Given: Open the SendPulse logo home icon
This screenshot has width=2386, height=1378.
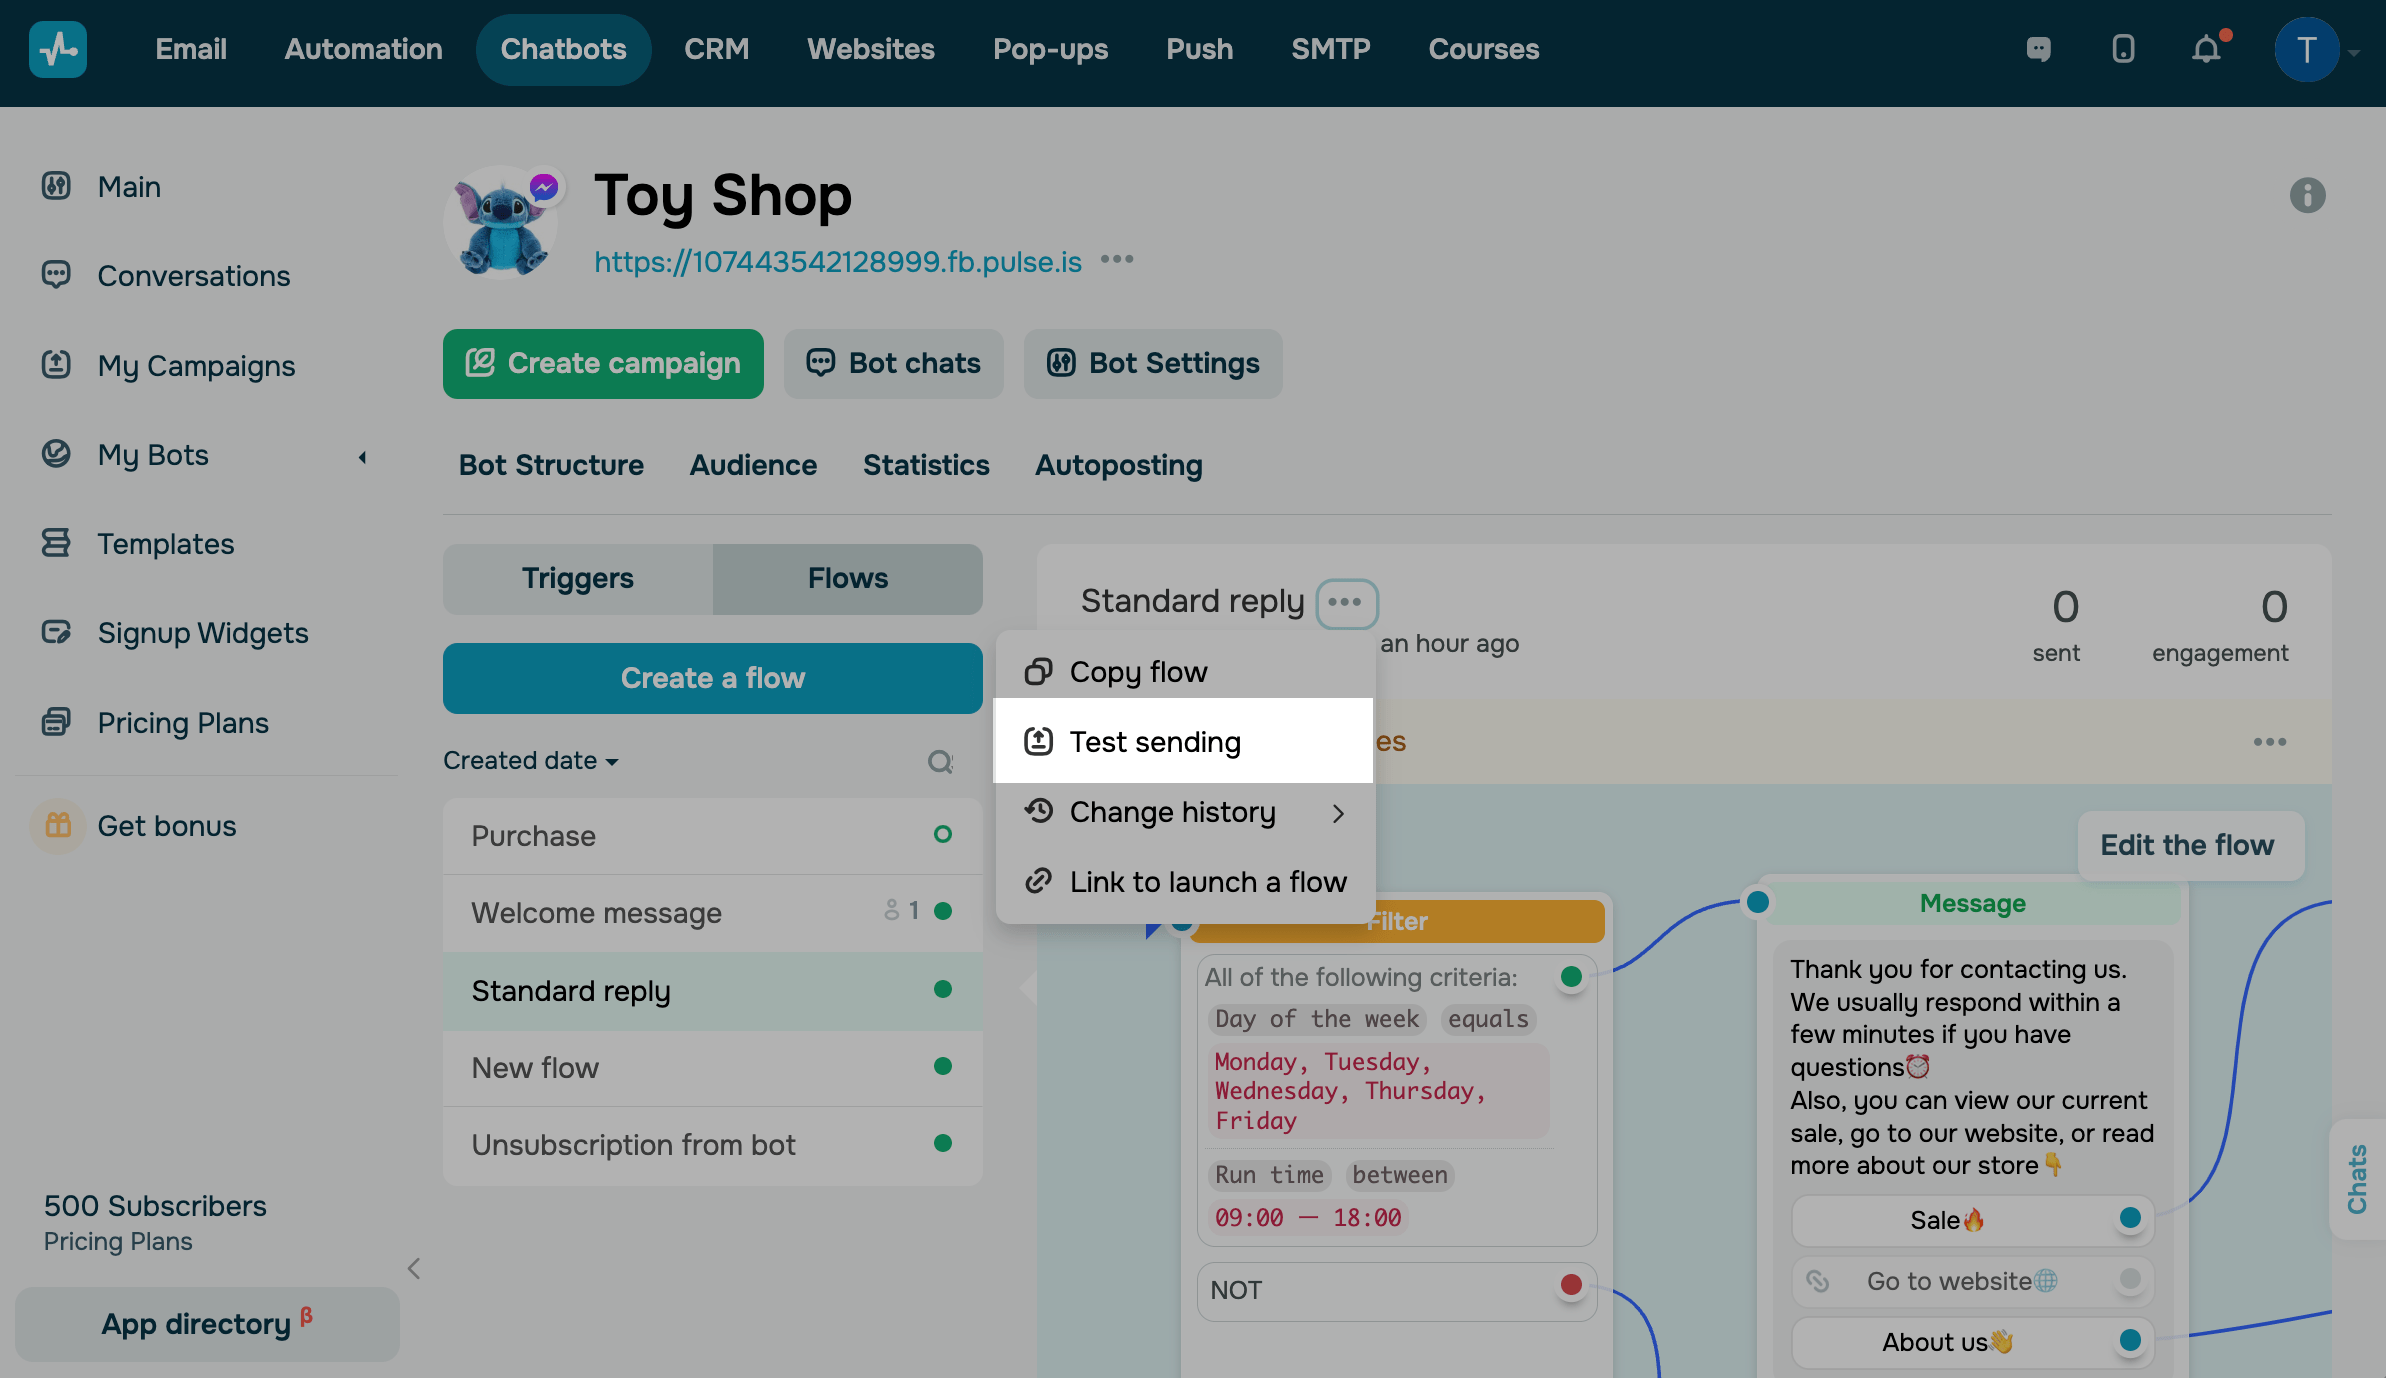Looking at the screenshot, I should pos(58,49).
